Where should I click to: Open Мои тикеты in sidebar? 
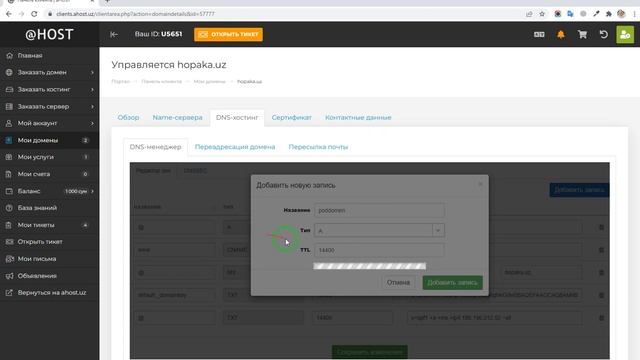click(49, 225)
